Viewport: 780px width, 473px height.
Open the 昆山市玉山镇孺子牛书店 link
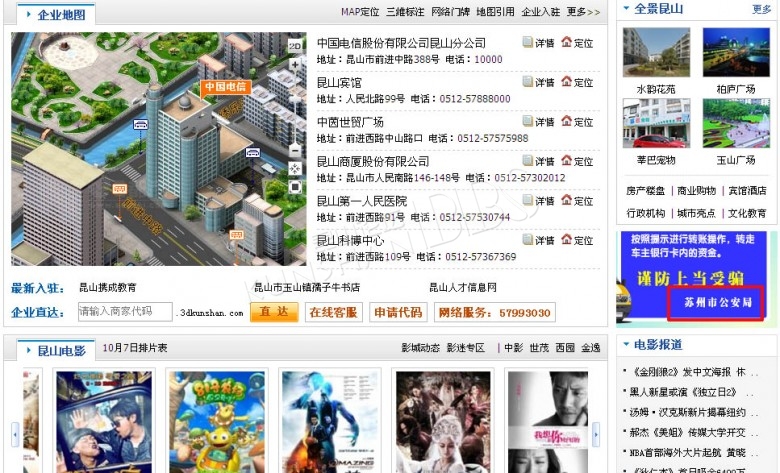click(x=307, y=287)
